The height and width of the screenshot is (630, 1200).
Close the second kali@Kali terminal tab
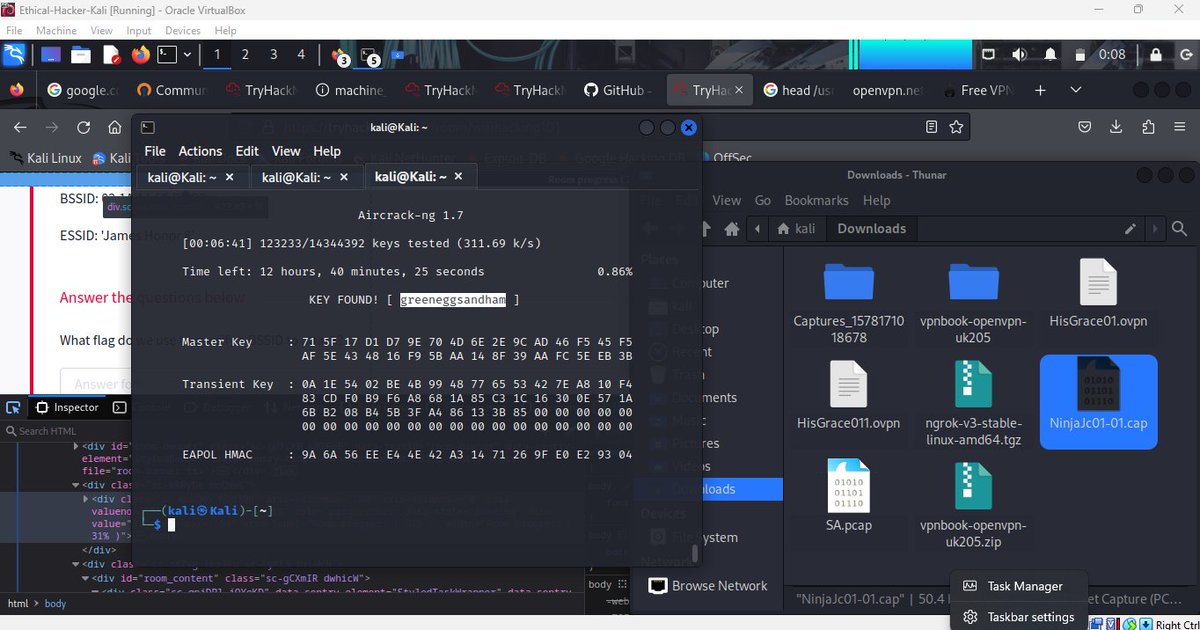pyautogui.click(x=345, y=177)
